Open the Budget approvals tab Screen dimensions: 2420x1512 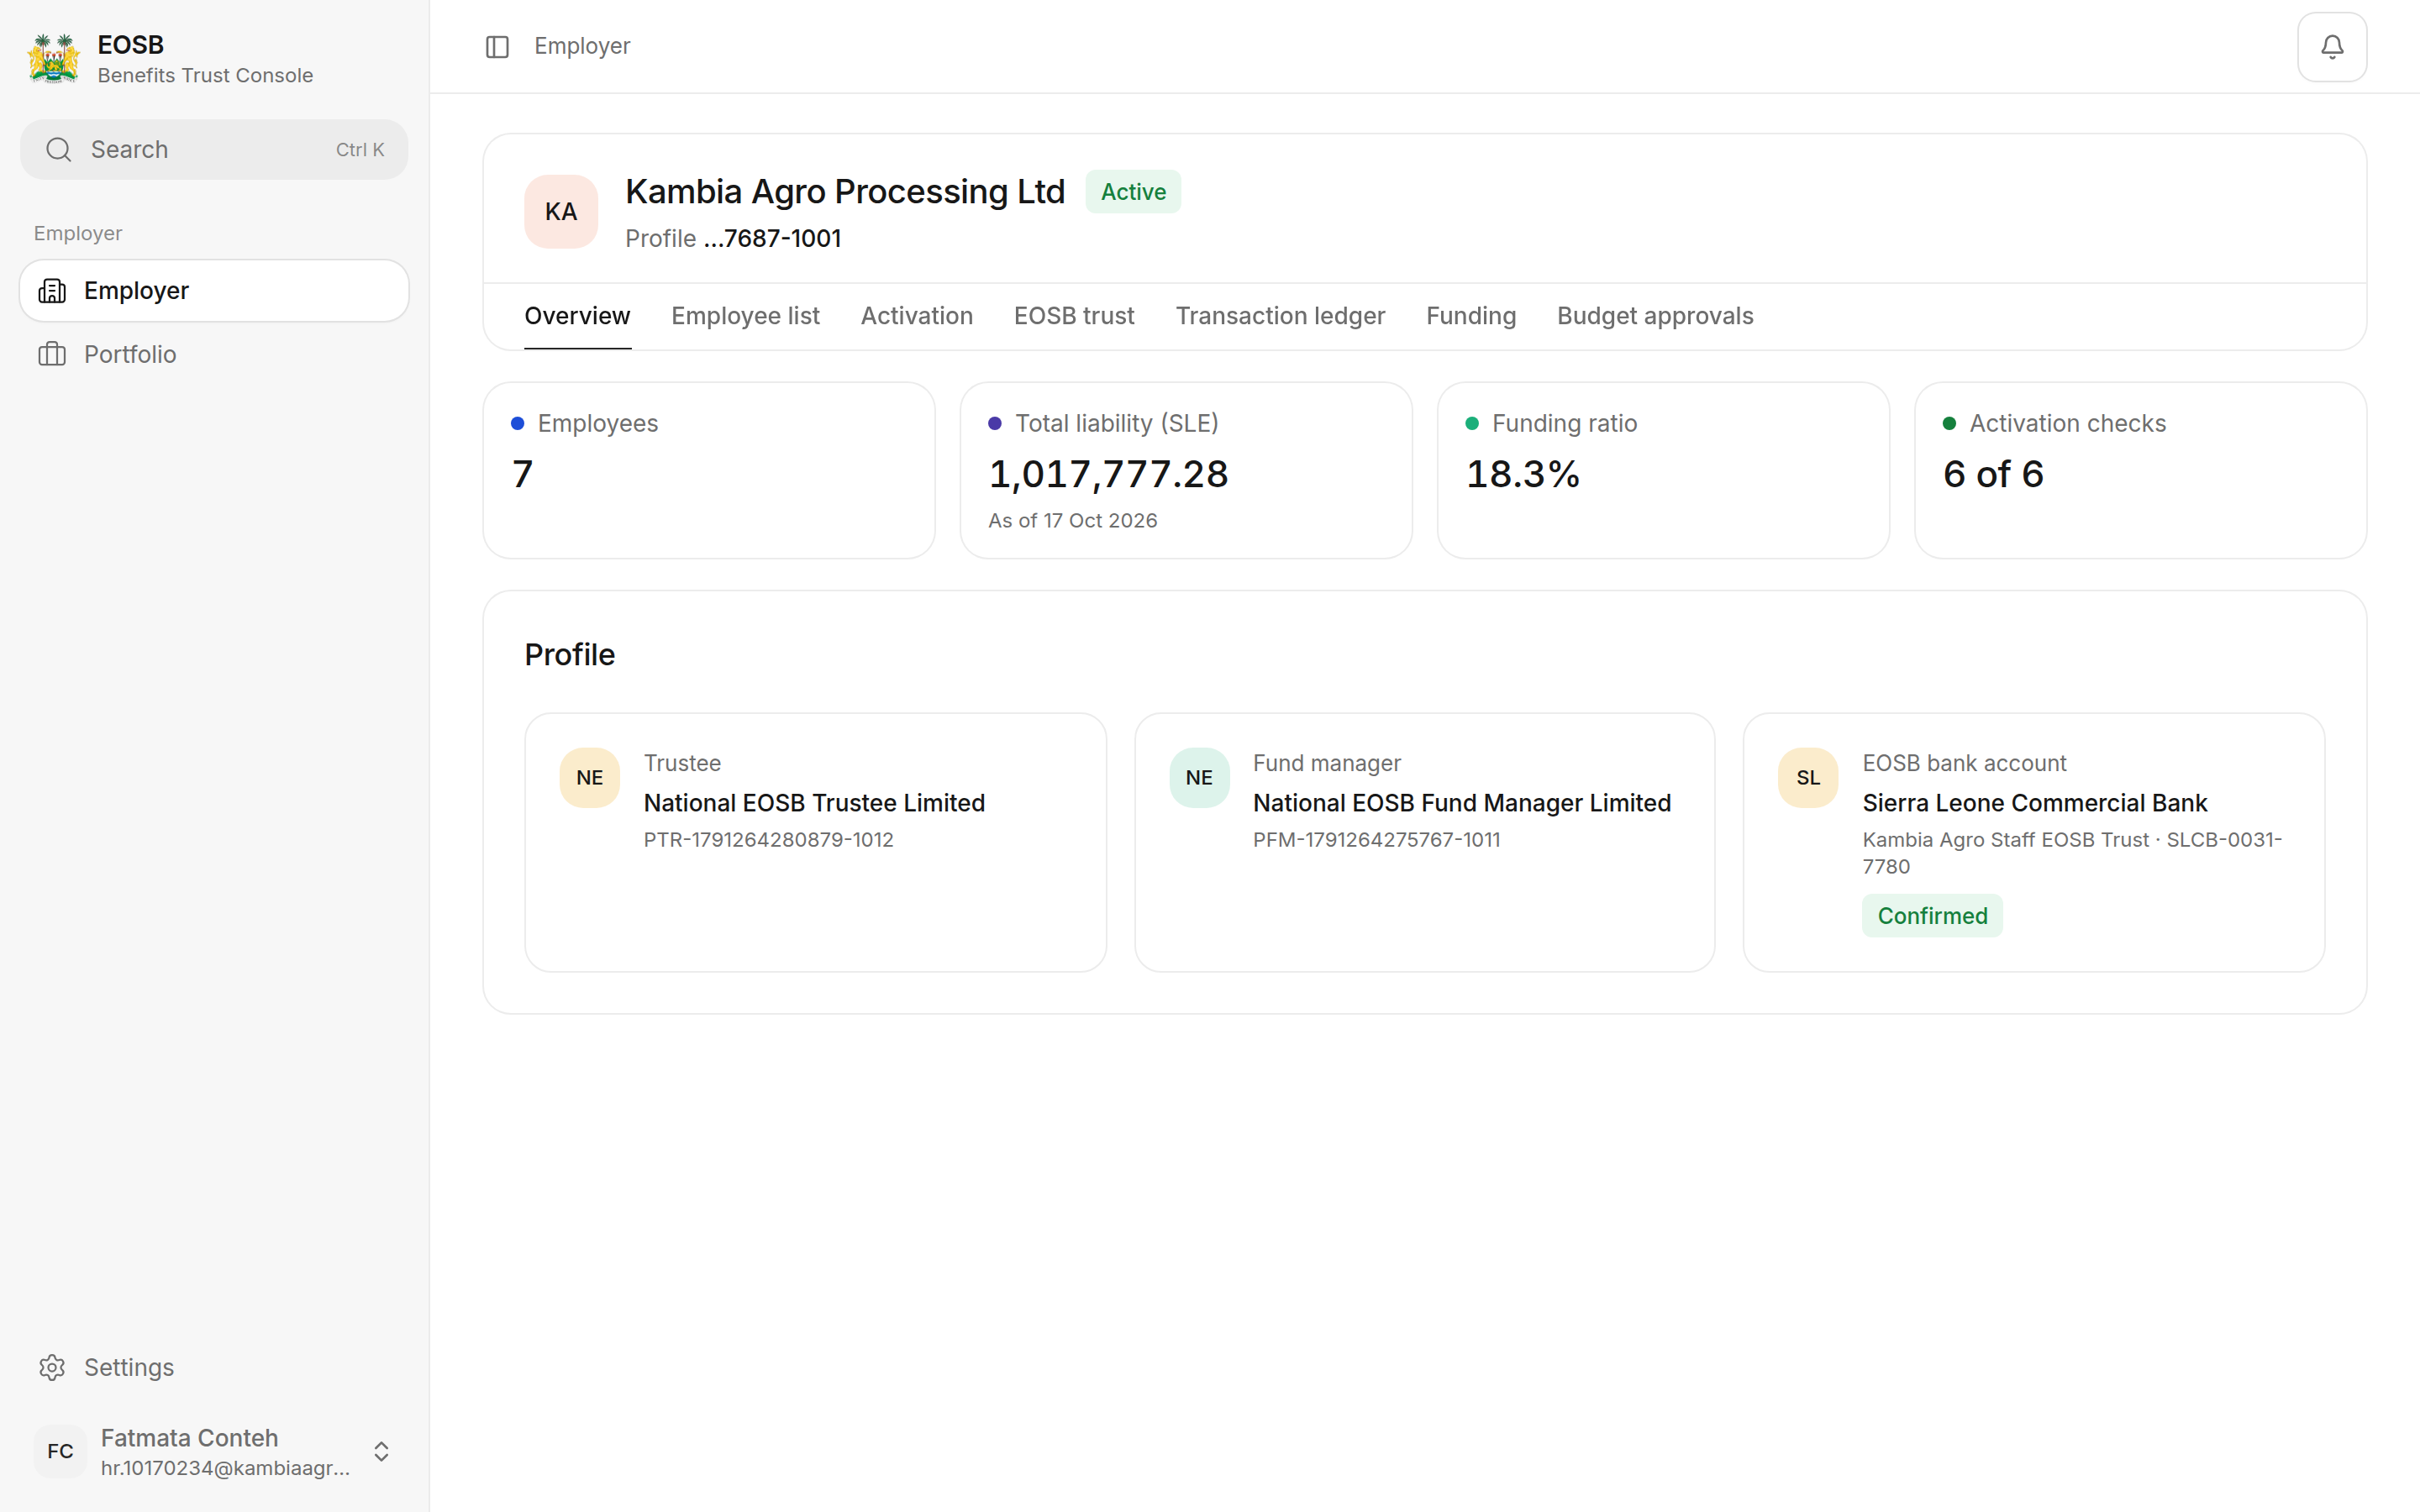click(x=1655, y=316)
